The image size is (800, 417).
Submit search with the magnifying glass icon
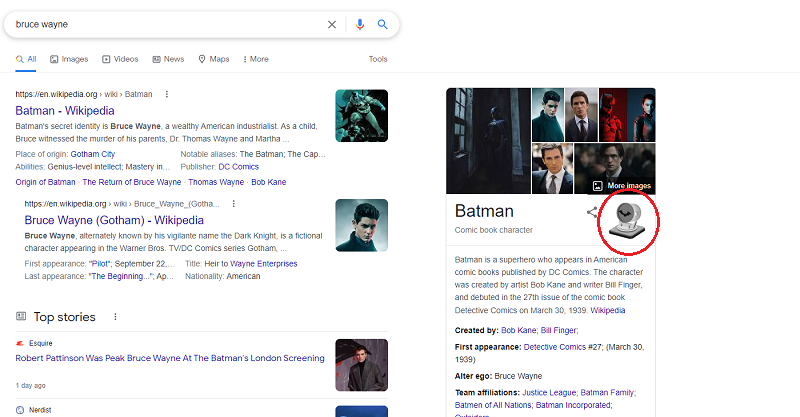(x=382, y=24)
